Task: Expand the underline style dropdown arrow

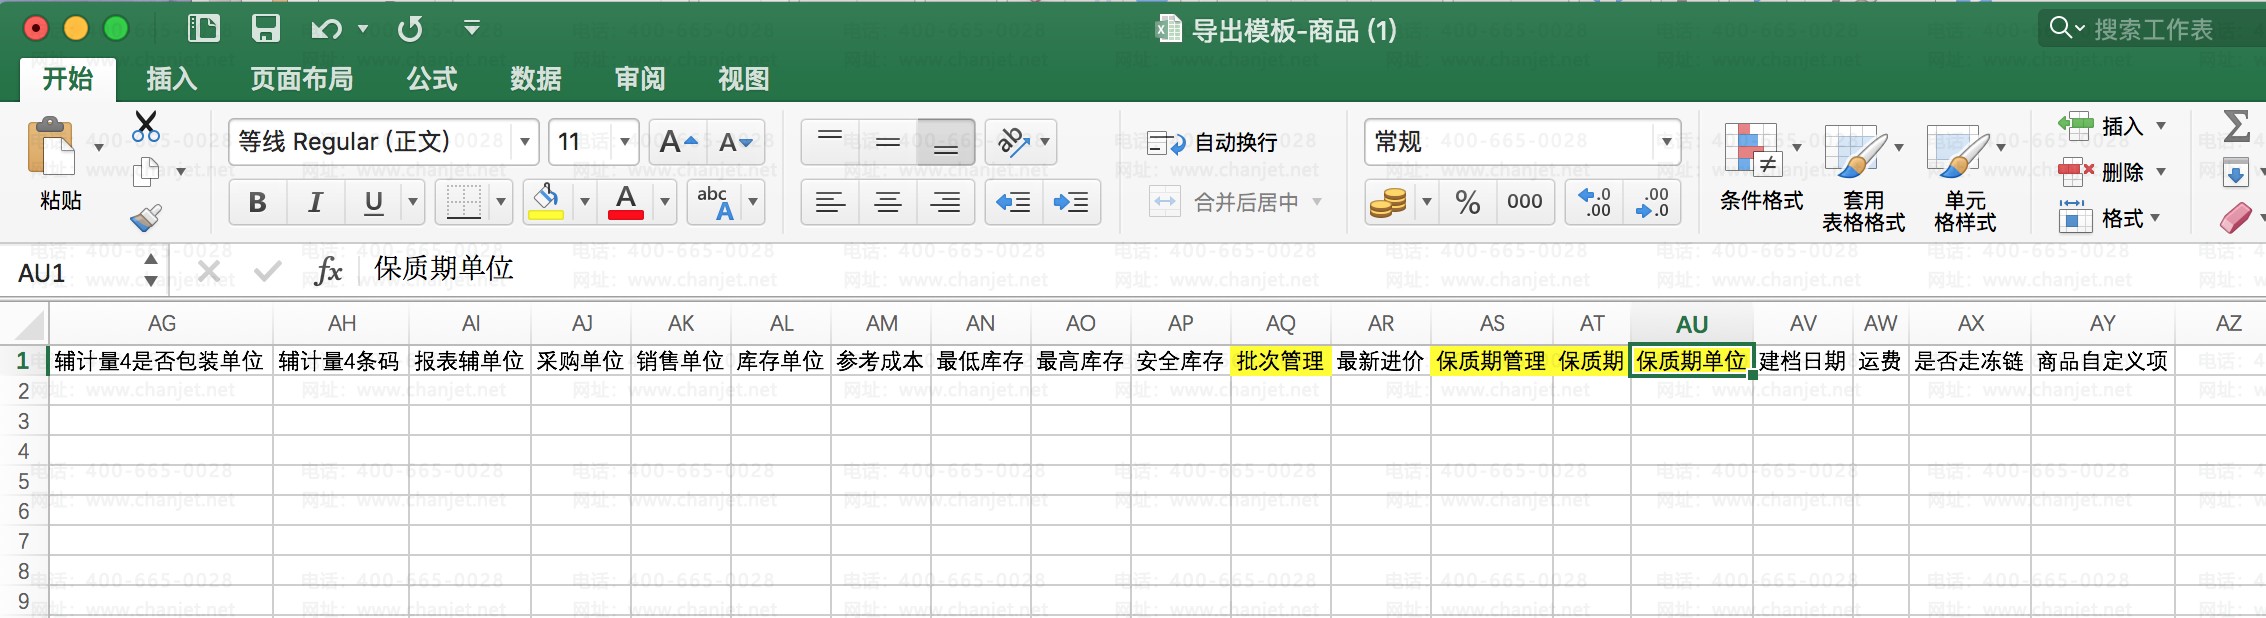Action: tap(412, 202)
